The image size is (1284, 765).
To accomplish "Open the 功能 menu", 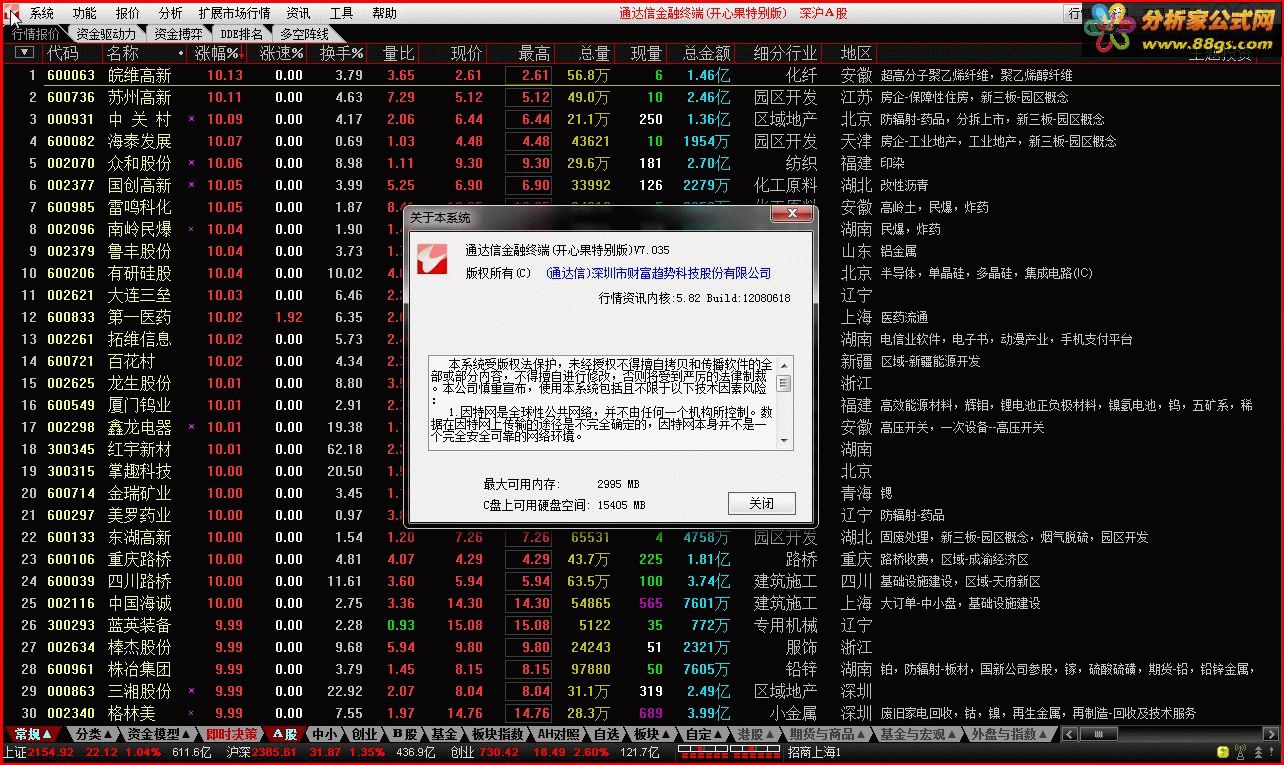I will [x=85, y=13].
